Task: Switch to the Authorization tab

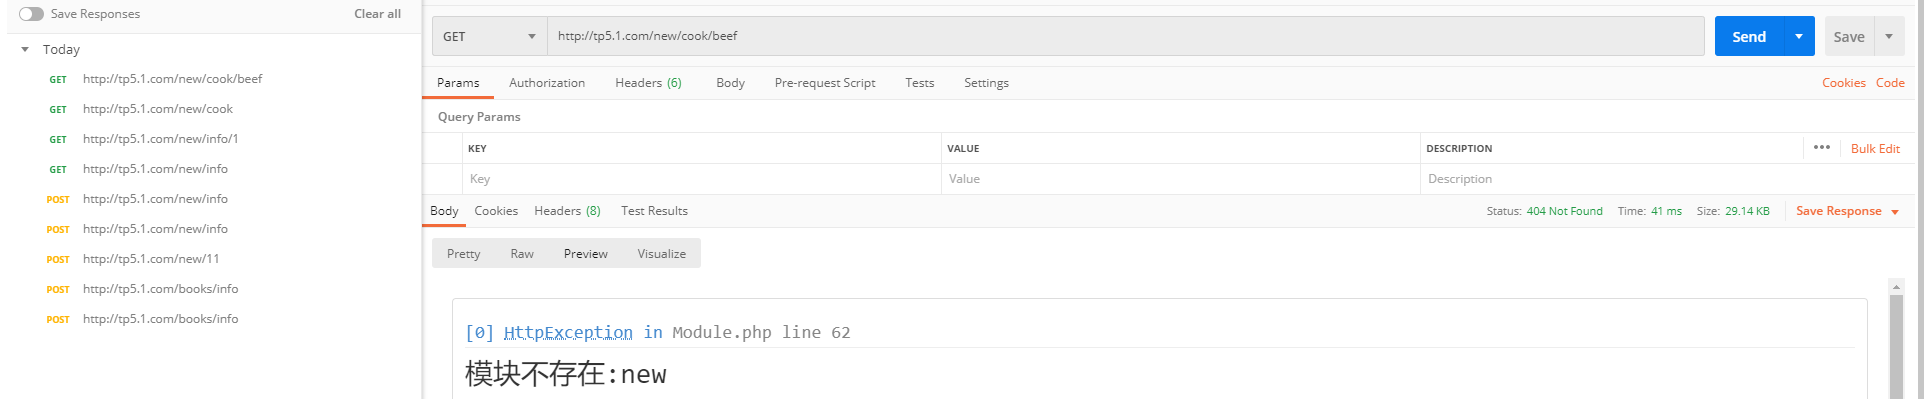Action: (547, 83)
